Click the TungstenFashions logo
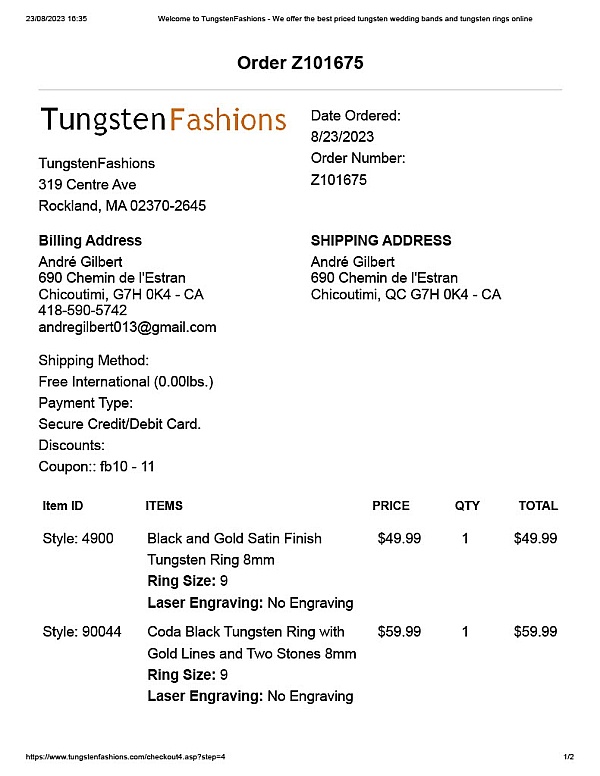600x776 pixels. tap(163, 121)
